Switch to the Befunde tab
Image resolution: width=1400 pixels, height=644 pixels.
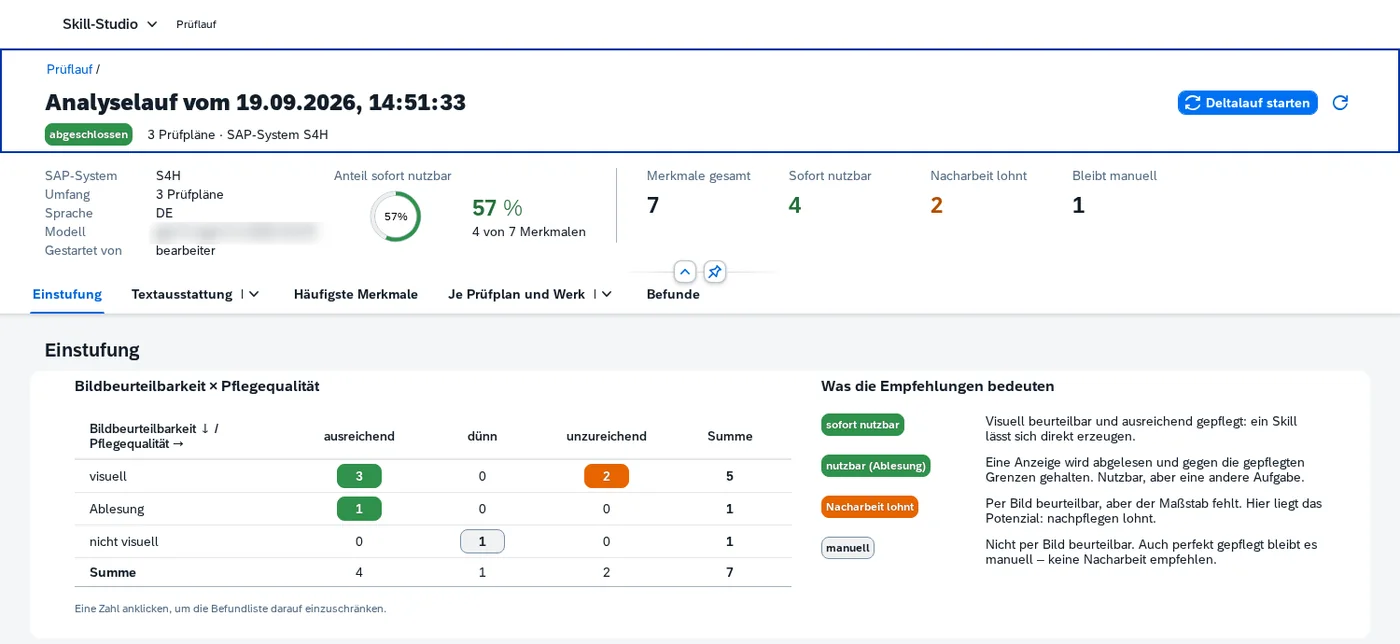click(673, 294)
